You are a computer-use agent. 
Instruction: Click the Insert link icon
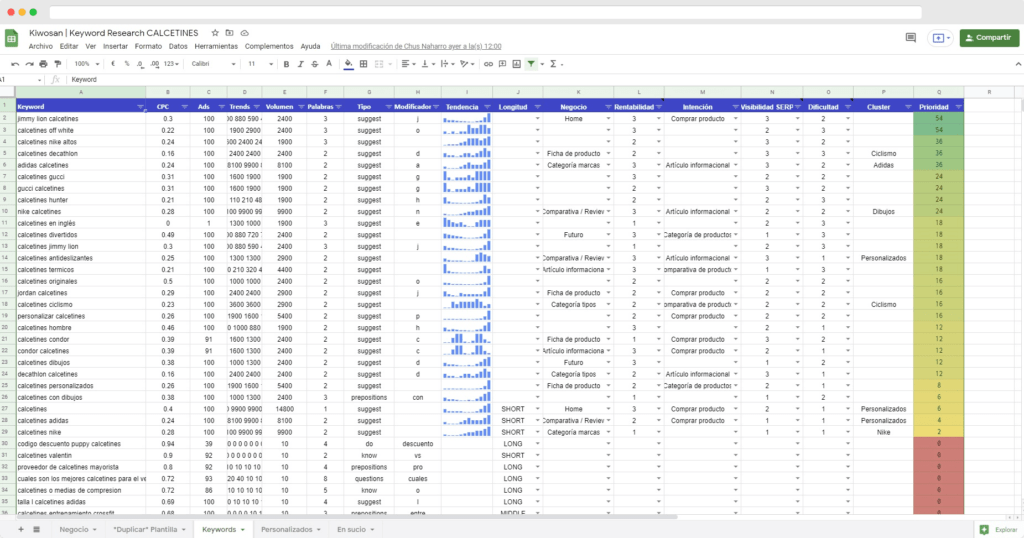point(488,64)
